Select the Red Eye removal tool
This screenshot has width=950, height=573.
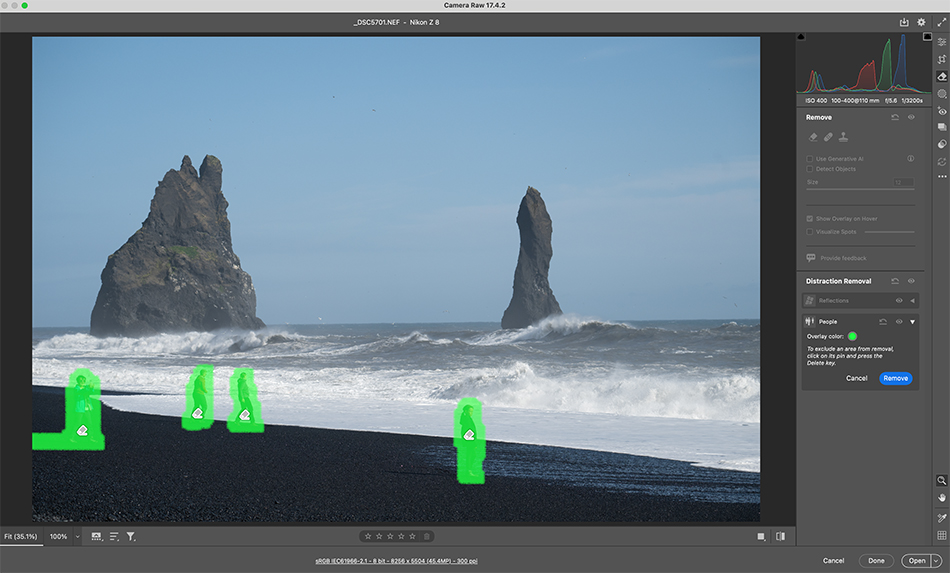942,110
